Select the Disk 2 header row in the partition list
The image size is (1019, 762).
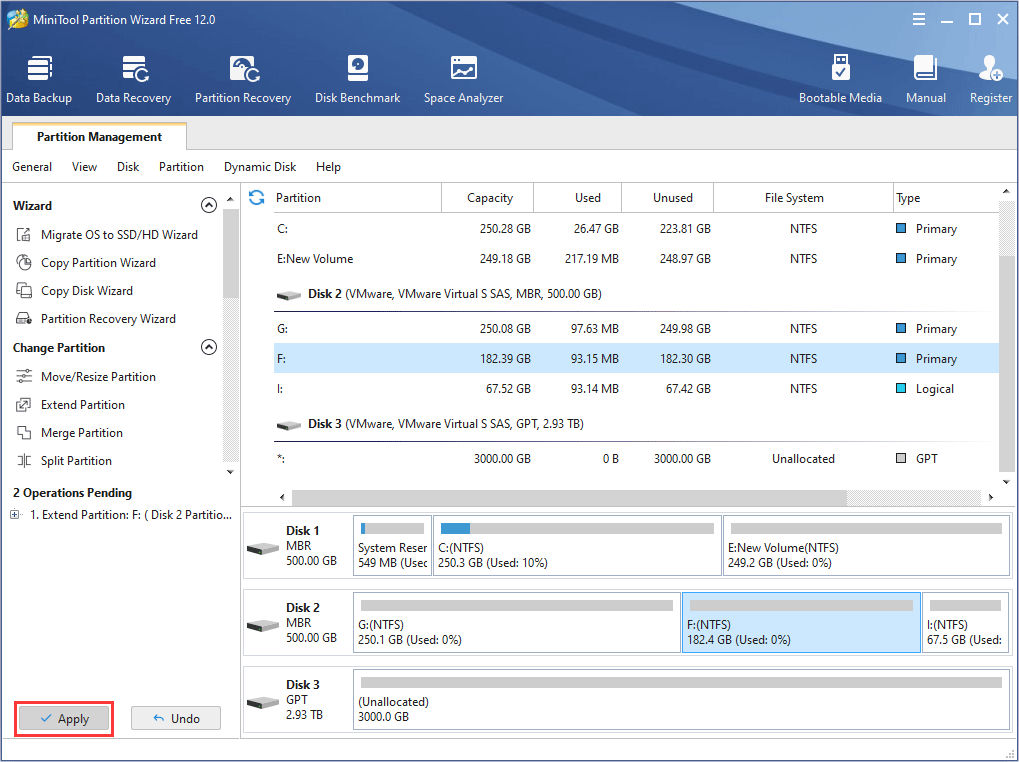point(636,294)
